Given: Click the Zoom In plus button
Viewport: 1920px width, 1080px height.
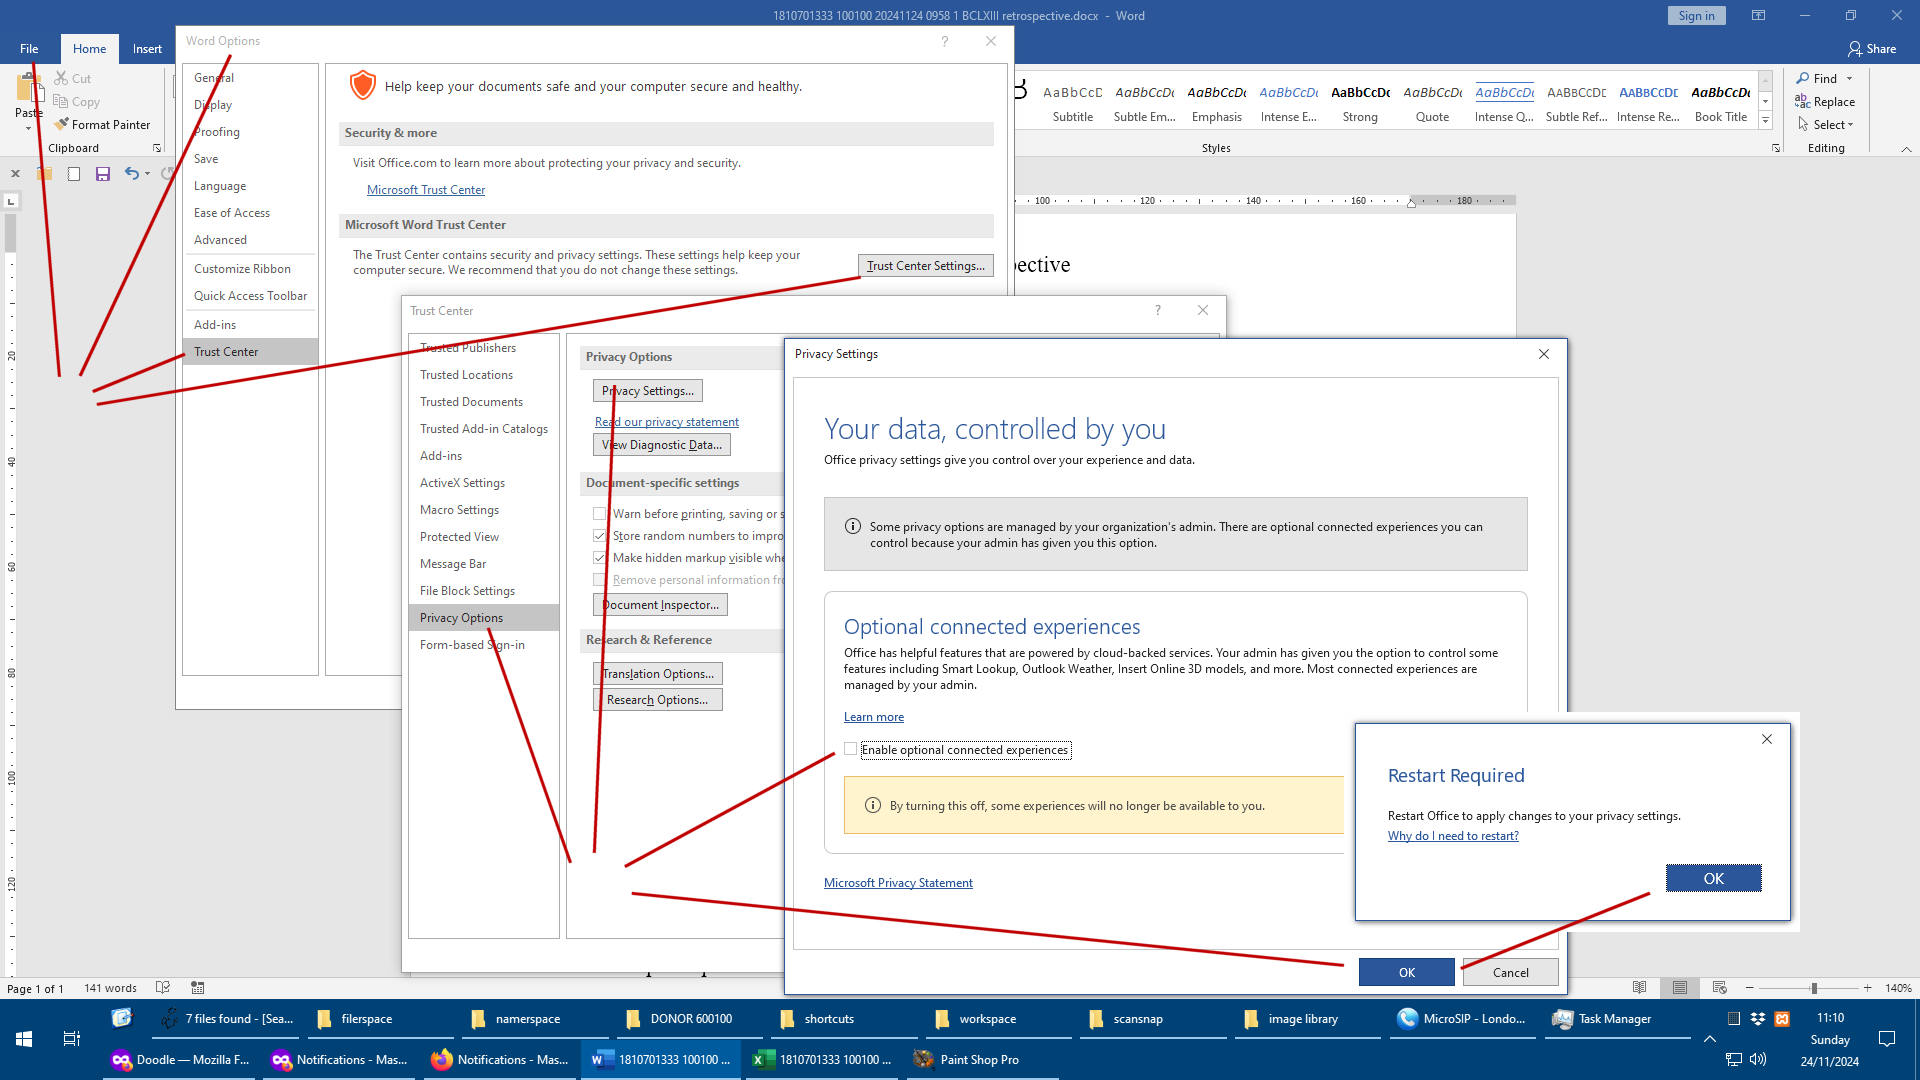Looking at the screenshot, I should (x=1867, y=988).
